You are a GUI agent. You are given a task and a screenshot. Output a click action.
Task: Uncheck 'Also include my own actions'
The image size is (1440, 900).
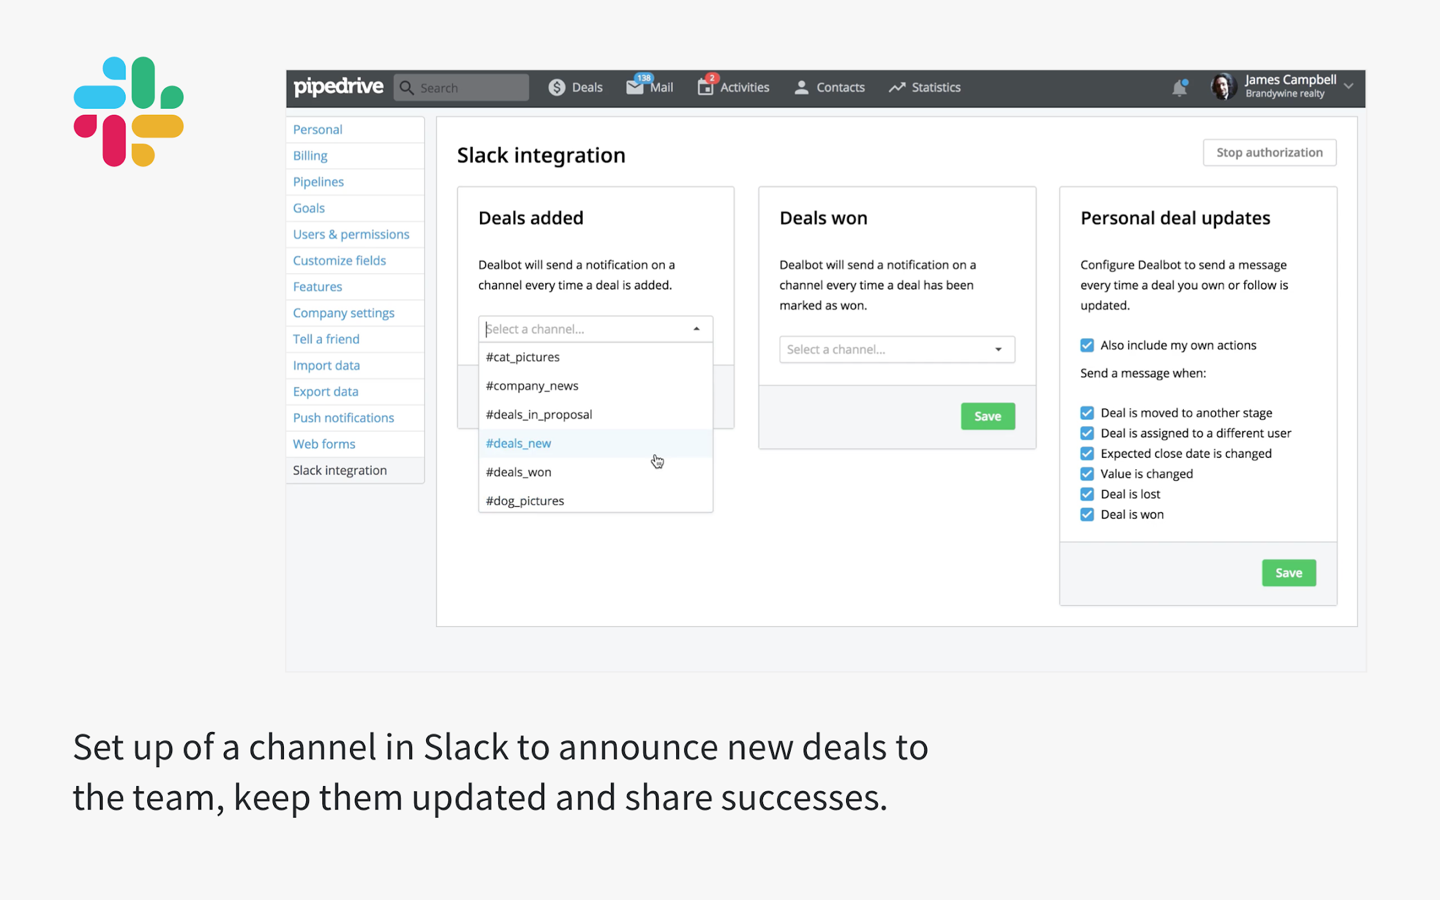pyautogui.click(x=1086, y=345)
